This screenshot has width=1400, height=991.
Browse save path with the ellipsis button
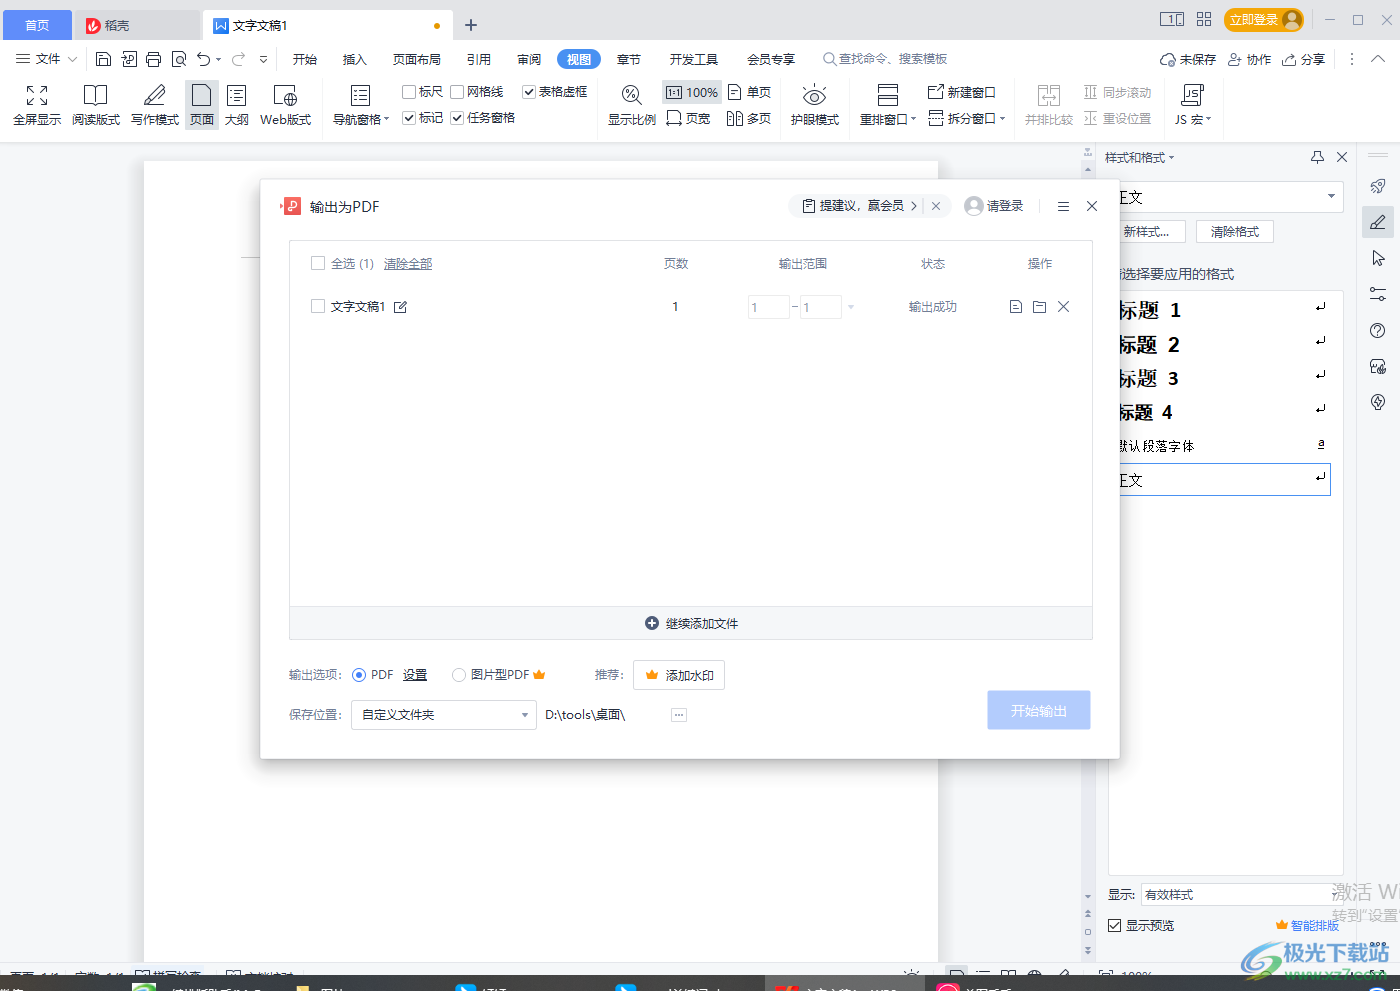[x=679, y=715]
